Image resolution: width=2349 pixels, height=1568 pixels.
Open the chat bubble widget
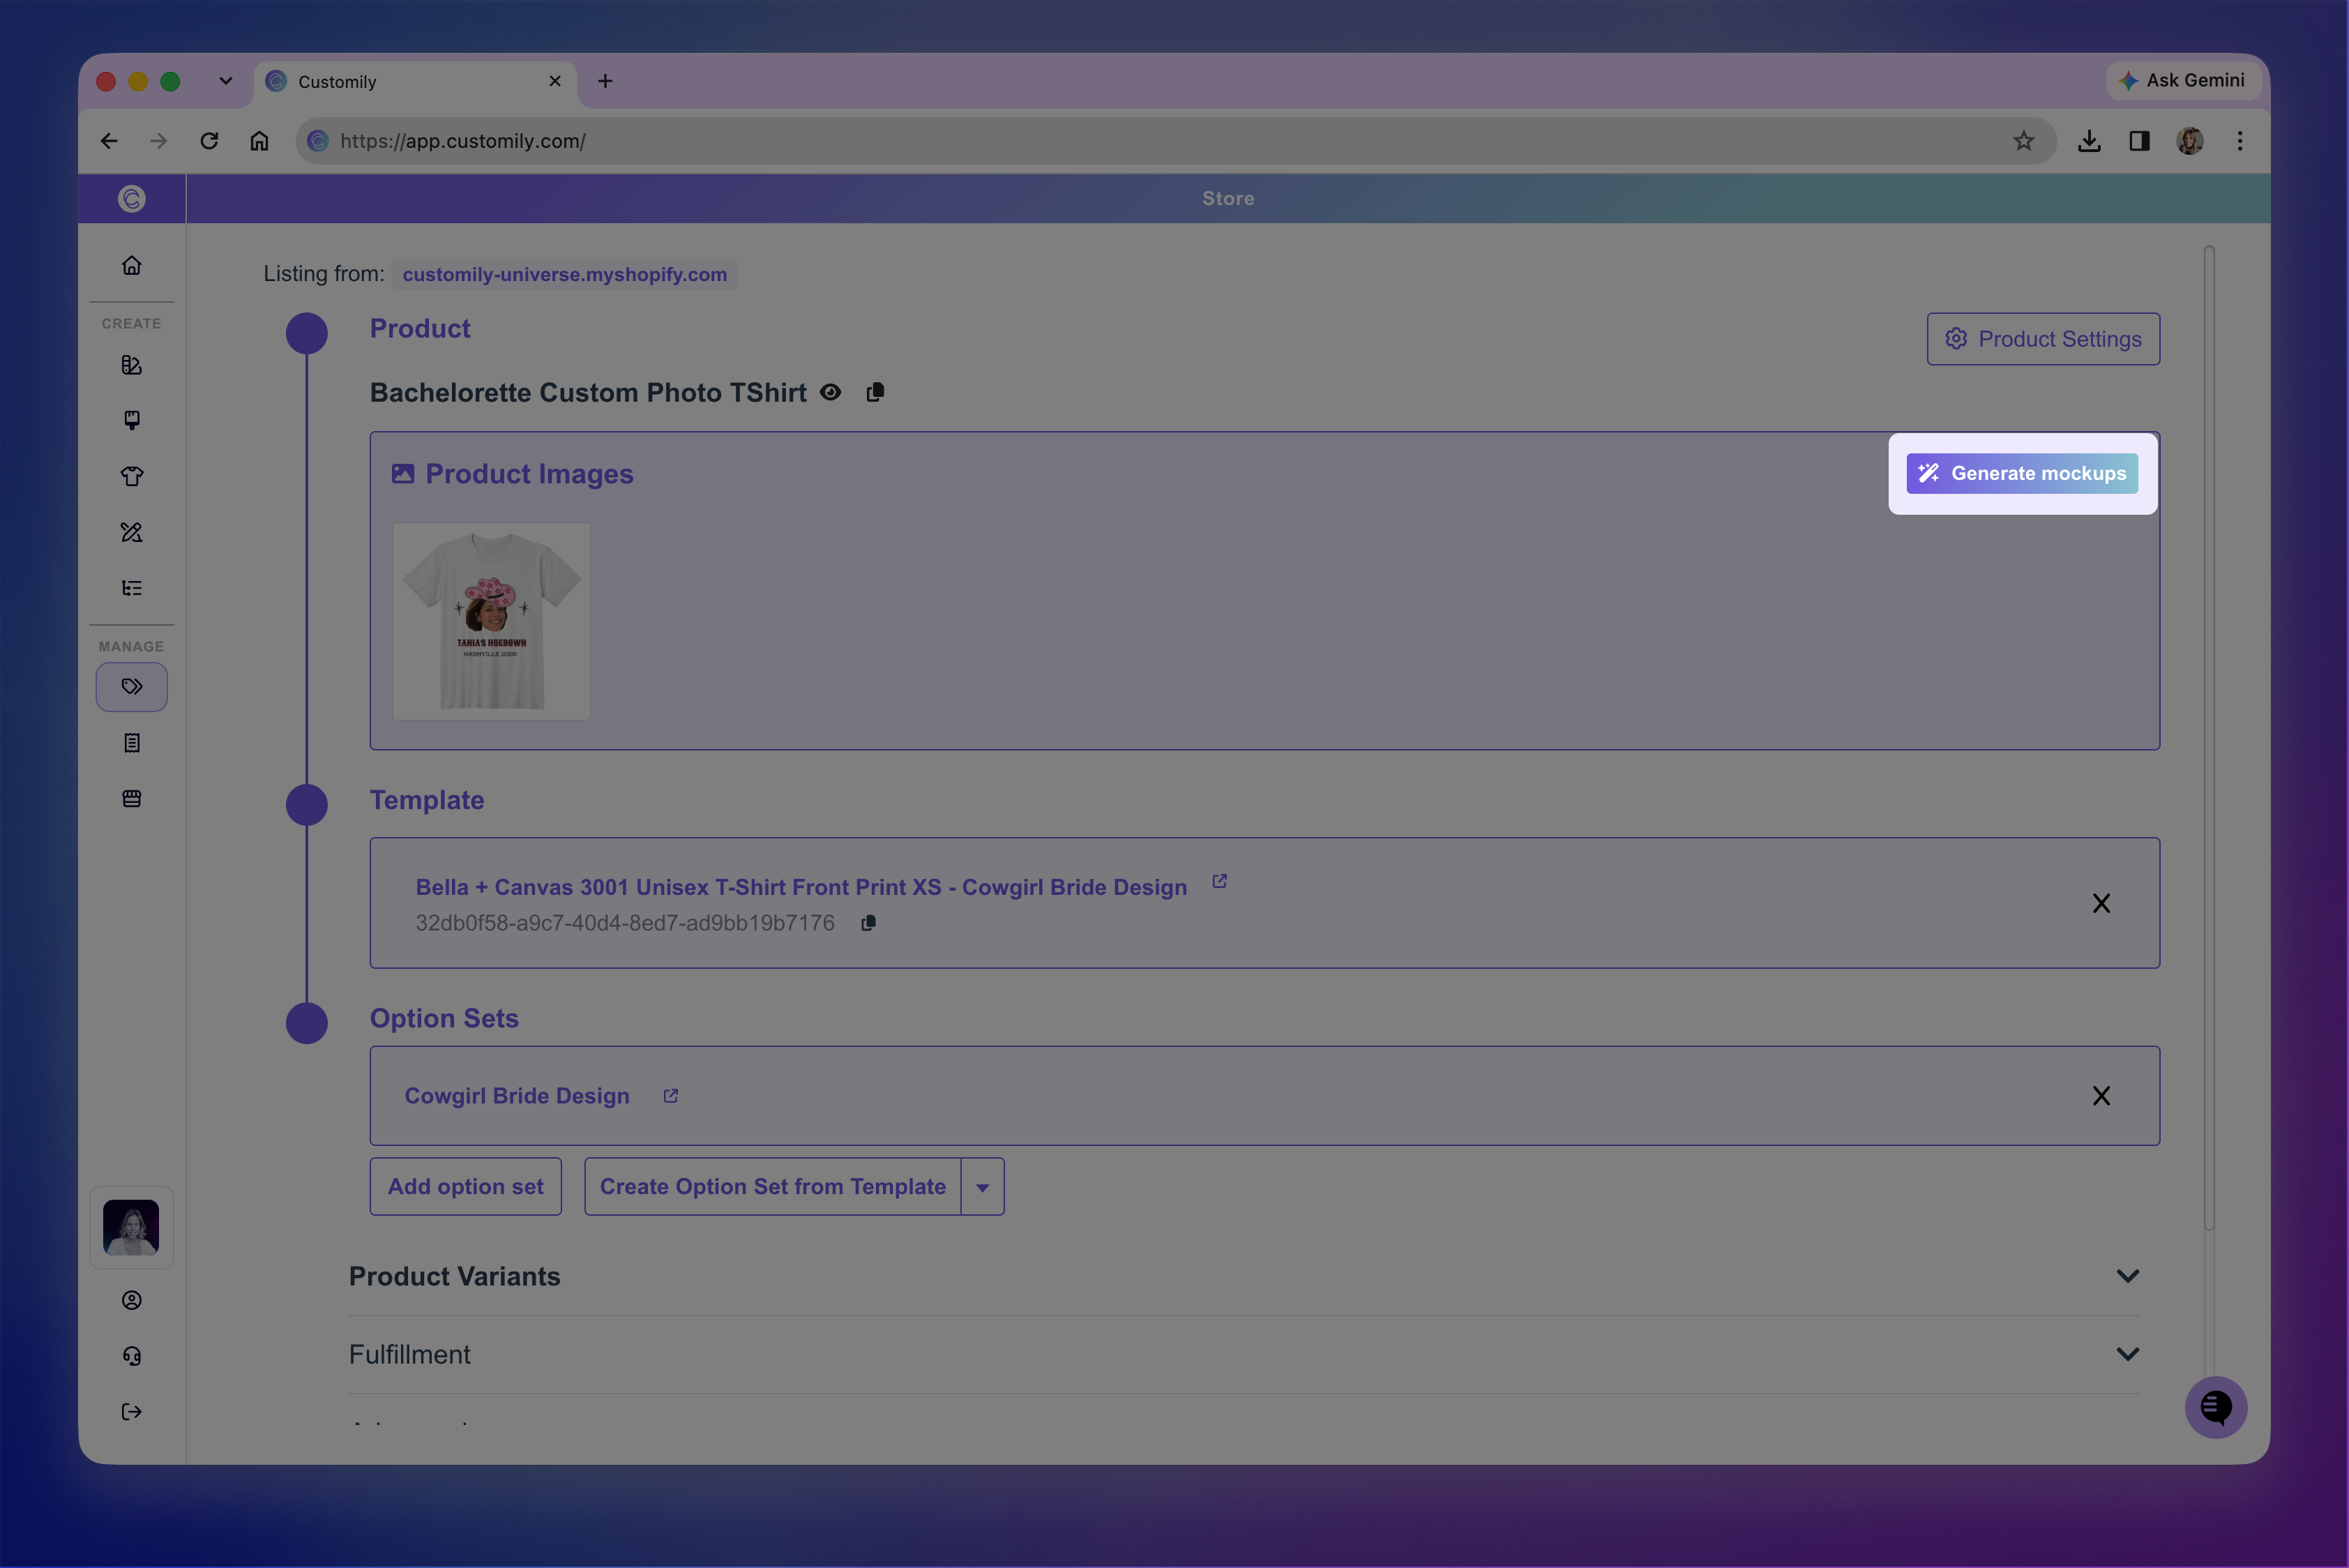click(x=2216, y=1407)
